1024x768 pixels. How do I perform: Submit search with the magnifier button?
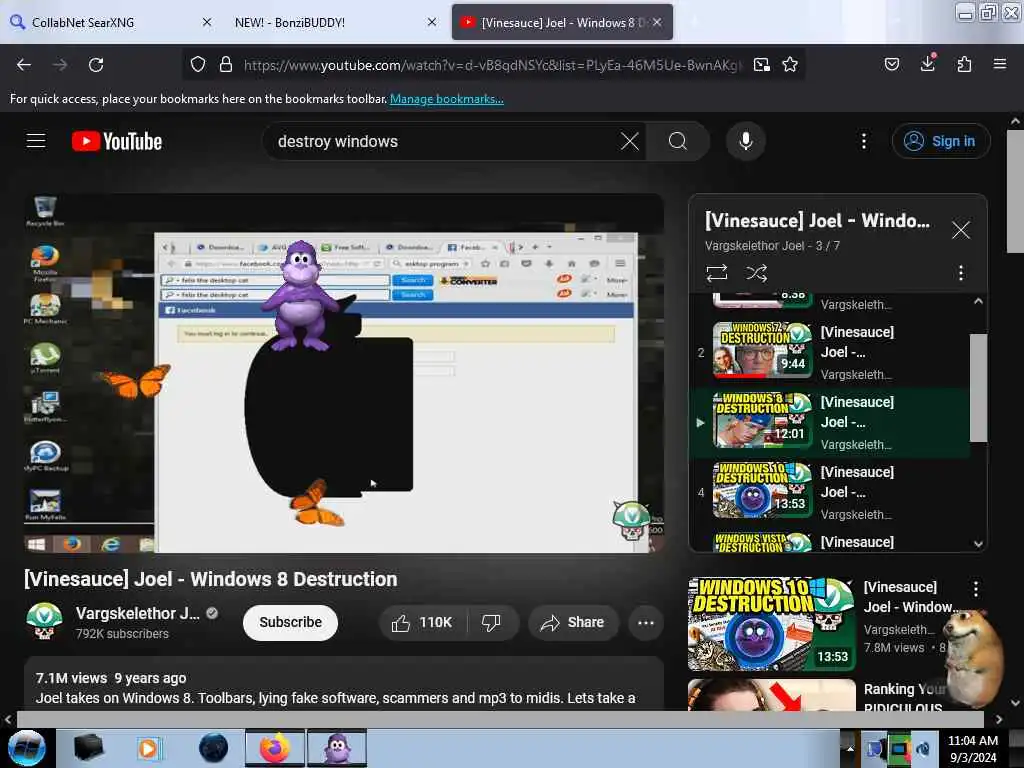[x=678, y=141]
